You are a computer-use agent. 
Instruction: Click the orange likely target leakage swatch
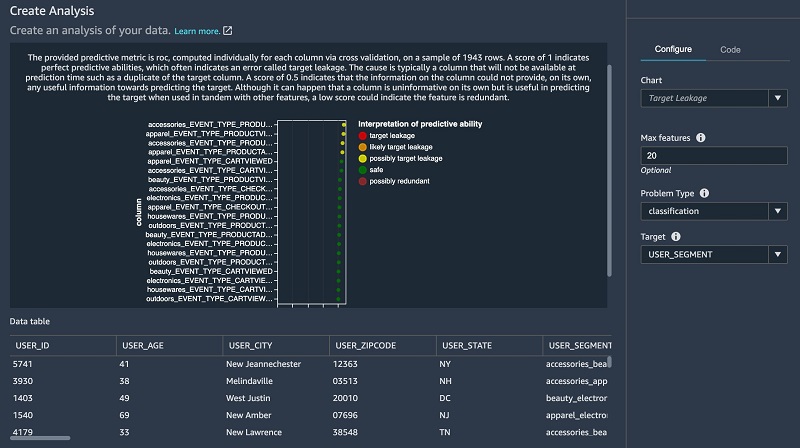[x=363, y=147]
